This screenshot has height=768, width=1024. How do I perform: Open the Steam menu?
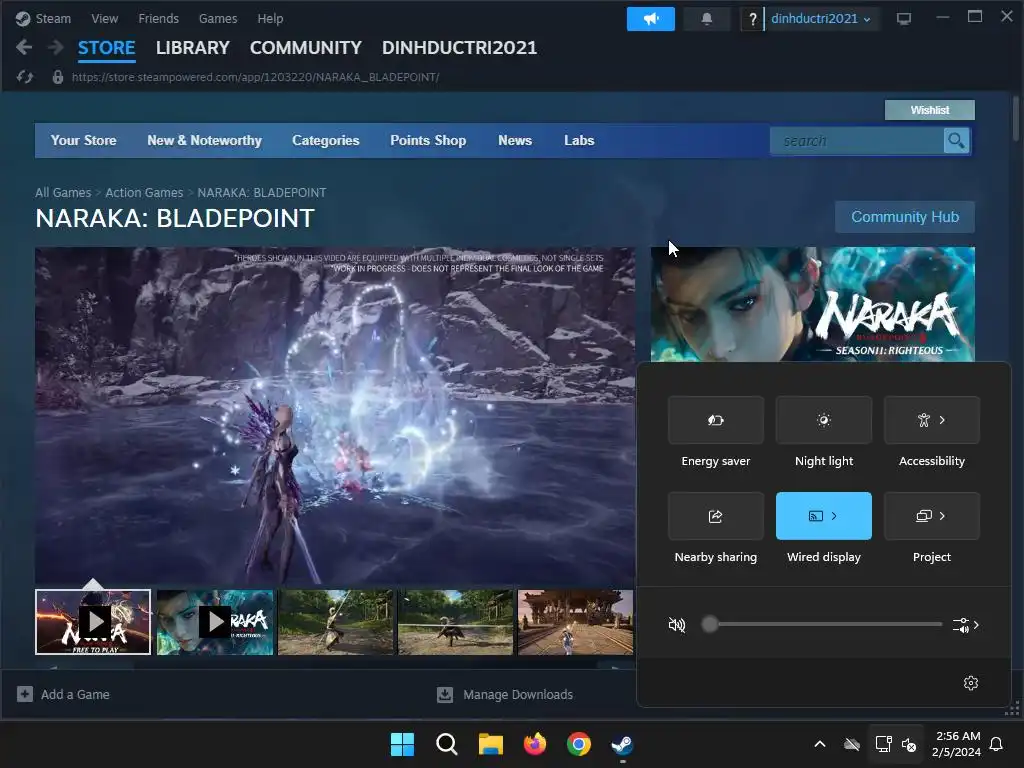53,19
